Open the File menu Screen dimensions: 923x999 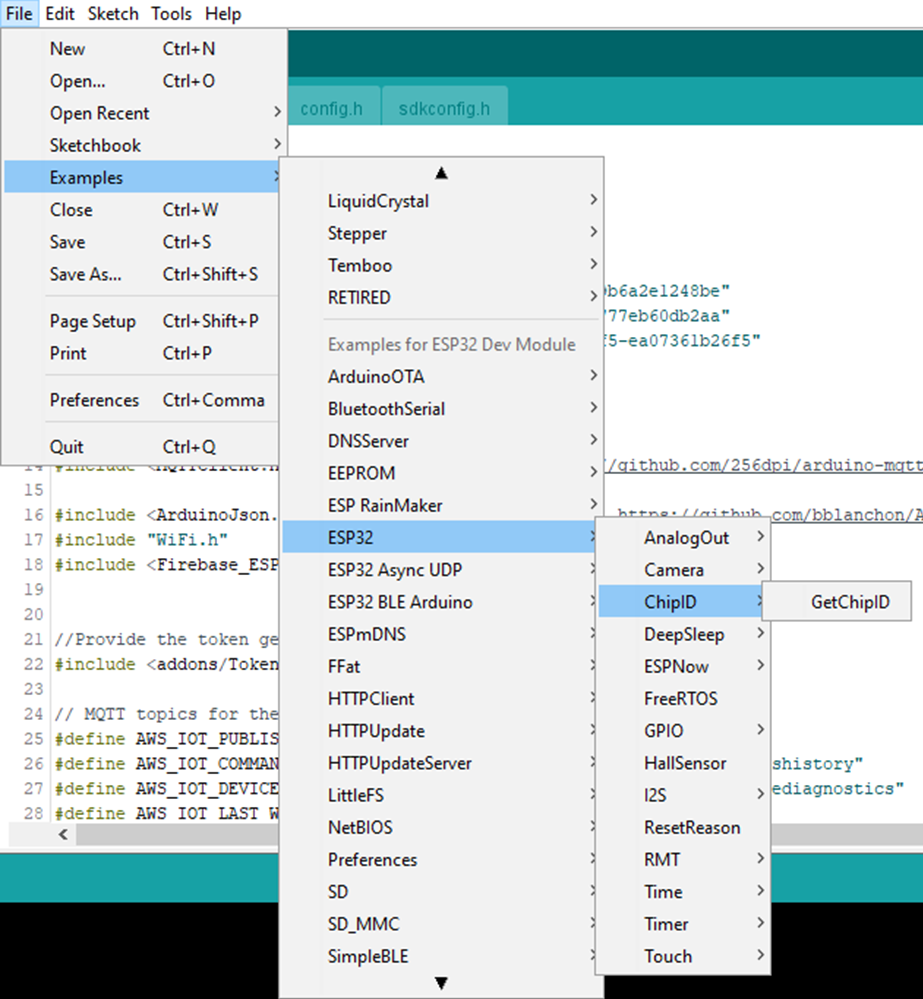click(19, 13)
